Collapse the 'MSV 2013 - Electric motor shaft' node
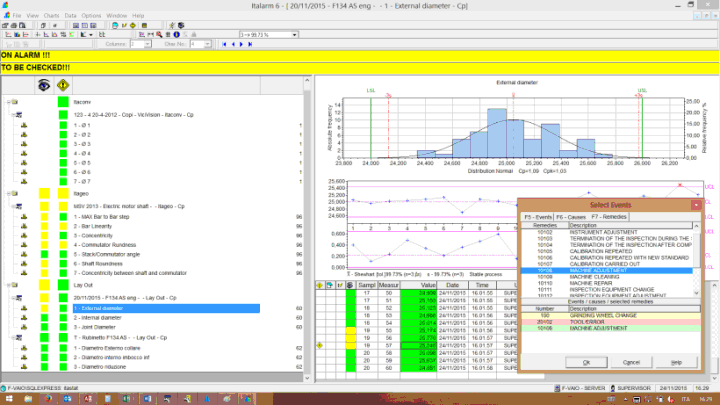720x405 pixels. 13,207
